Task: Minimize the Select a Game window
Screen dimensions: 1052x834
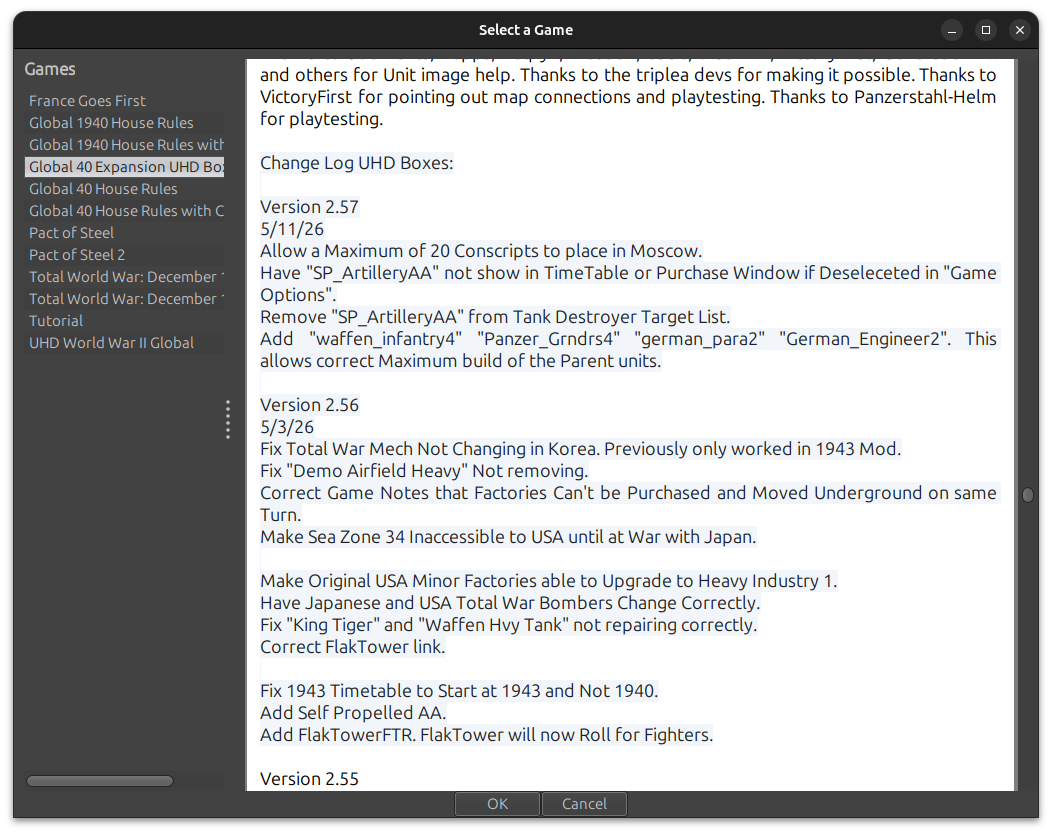Action: tap(951, 30)
